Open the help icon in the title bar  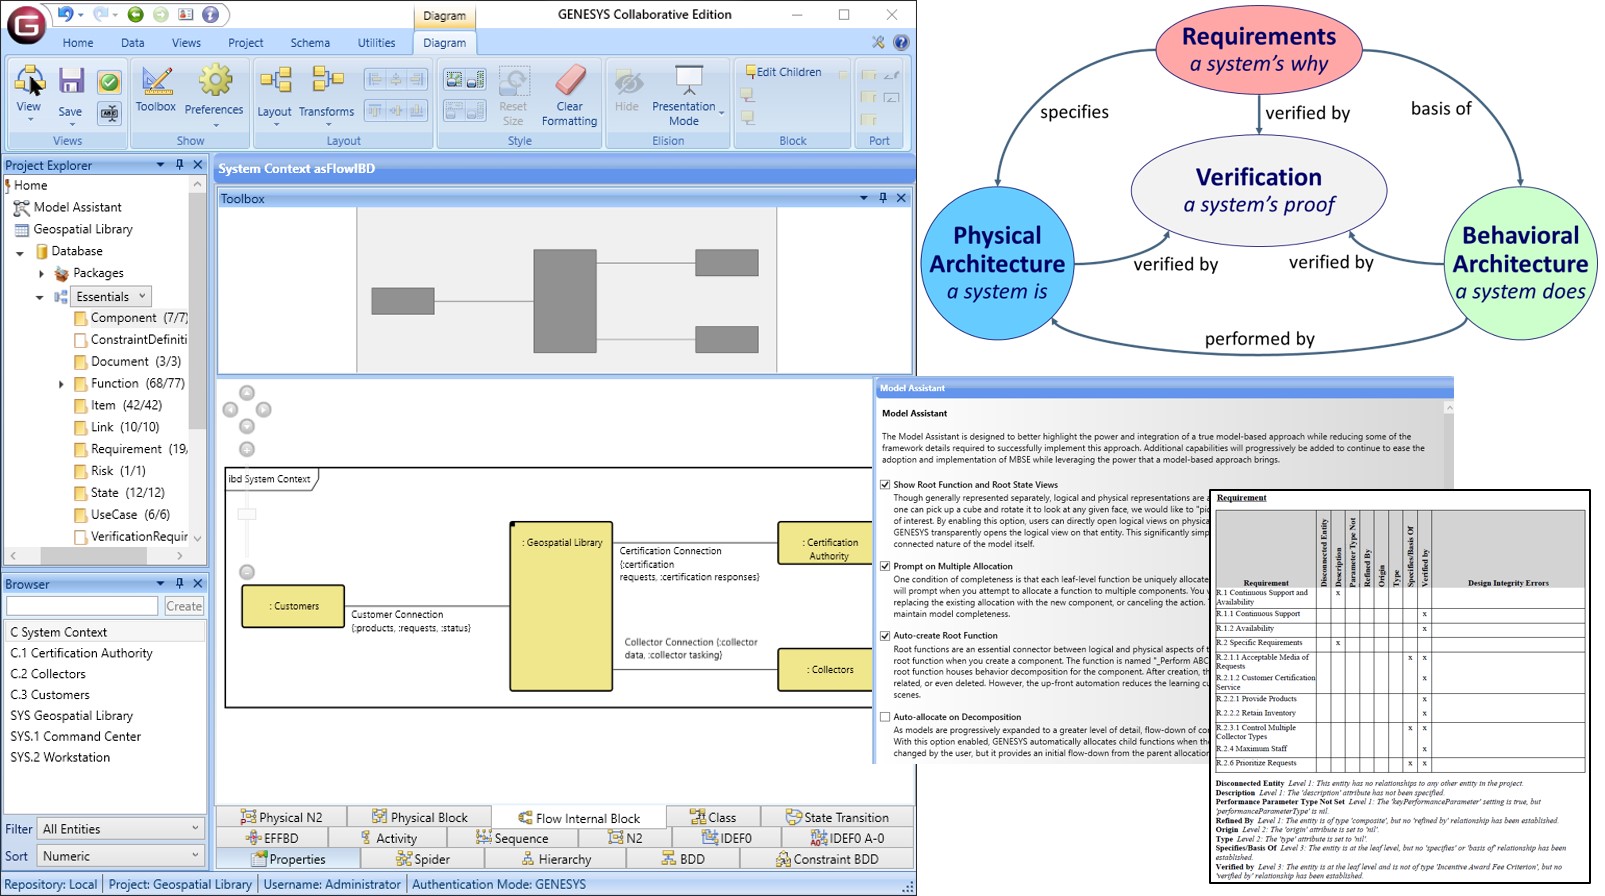pyautogui.click(x=210, y=15)
